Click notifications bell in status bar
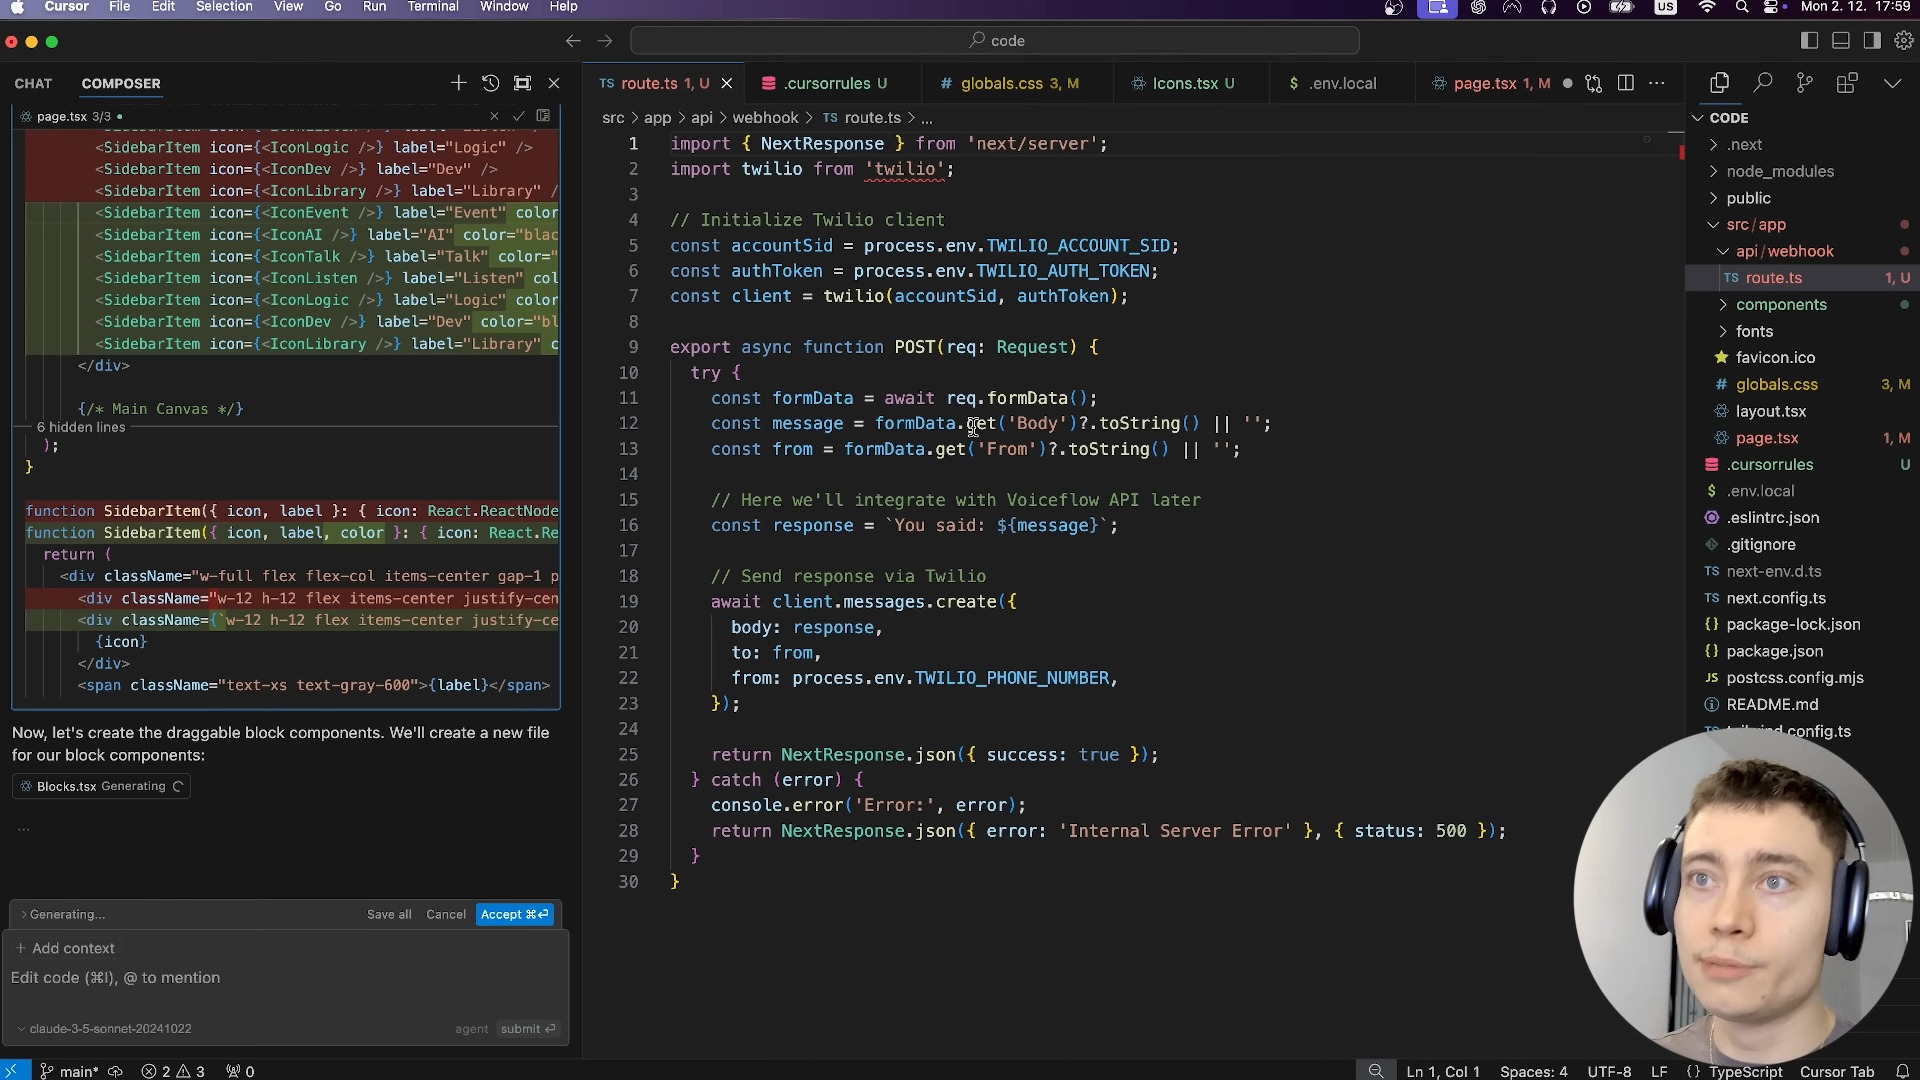The image size is (1920, 1080). point(1902,1071)
